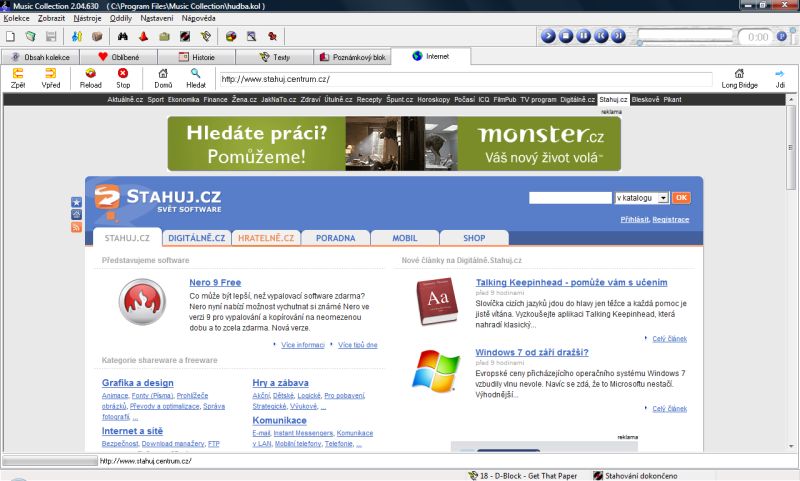
Task: Open the home page with Domů
Action: click(163, 79)
